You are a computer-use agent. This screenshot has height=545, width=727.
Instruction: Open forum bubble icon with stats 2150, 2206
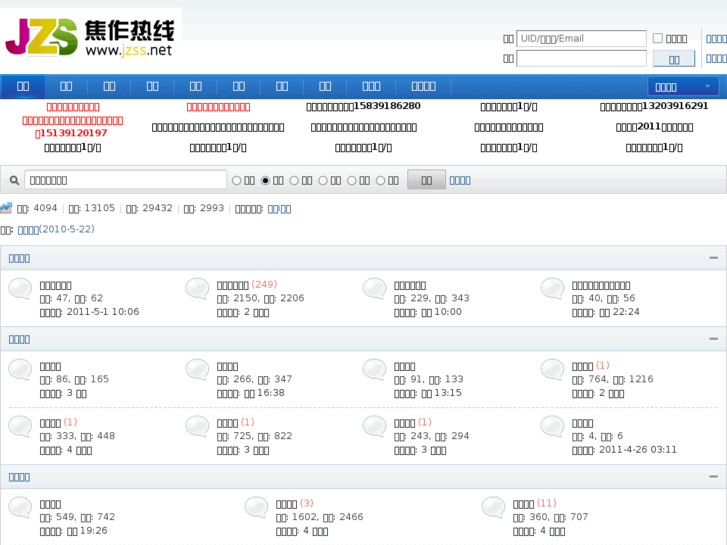pyautogui.click(x=198, y=288)
